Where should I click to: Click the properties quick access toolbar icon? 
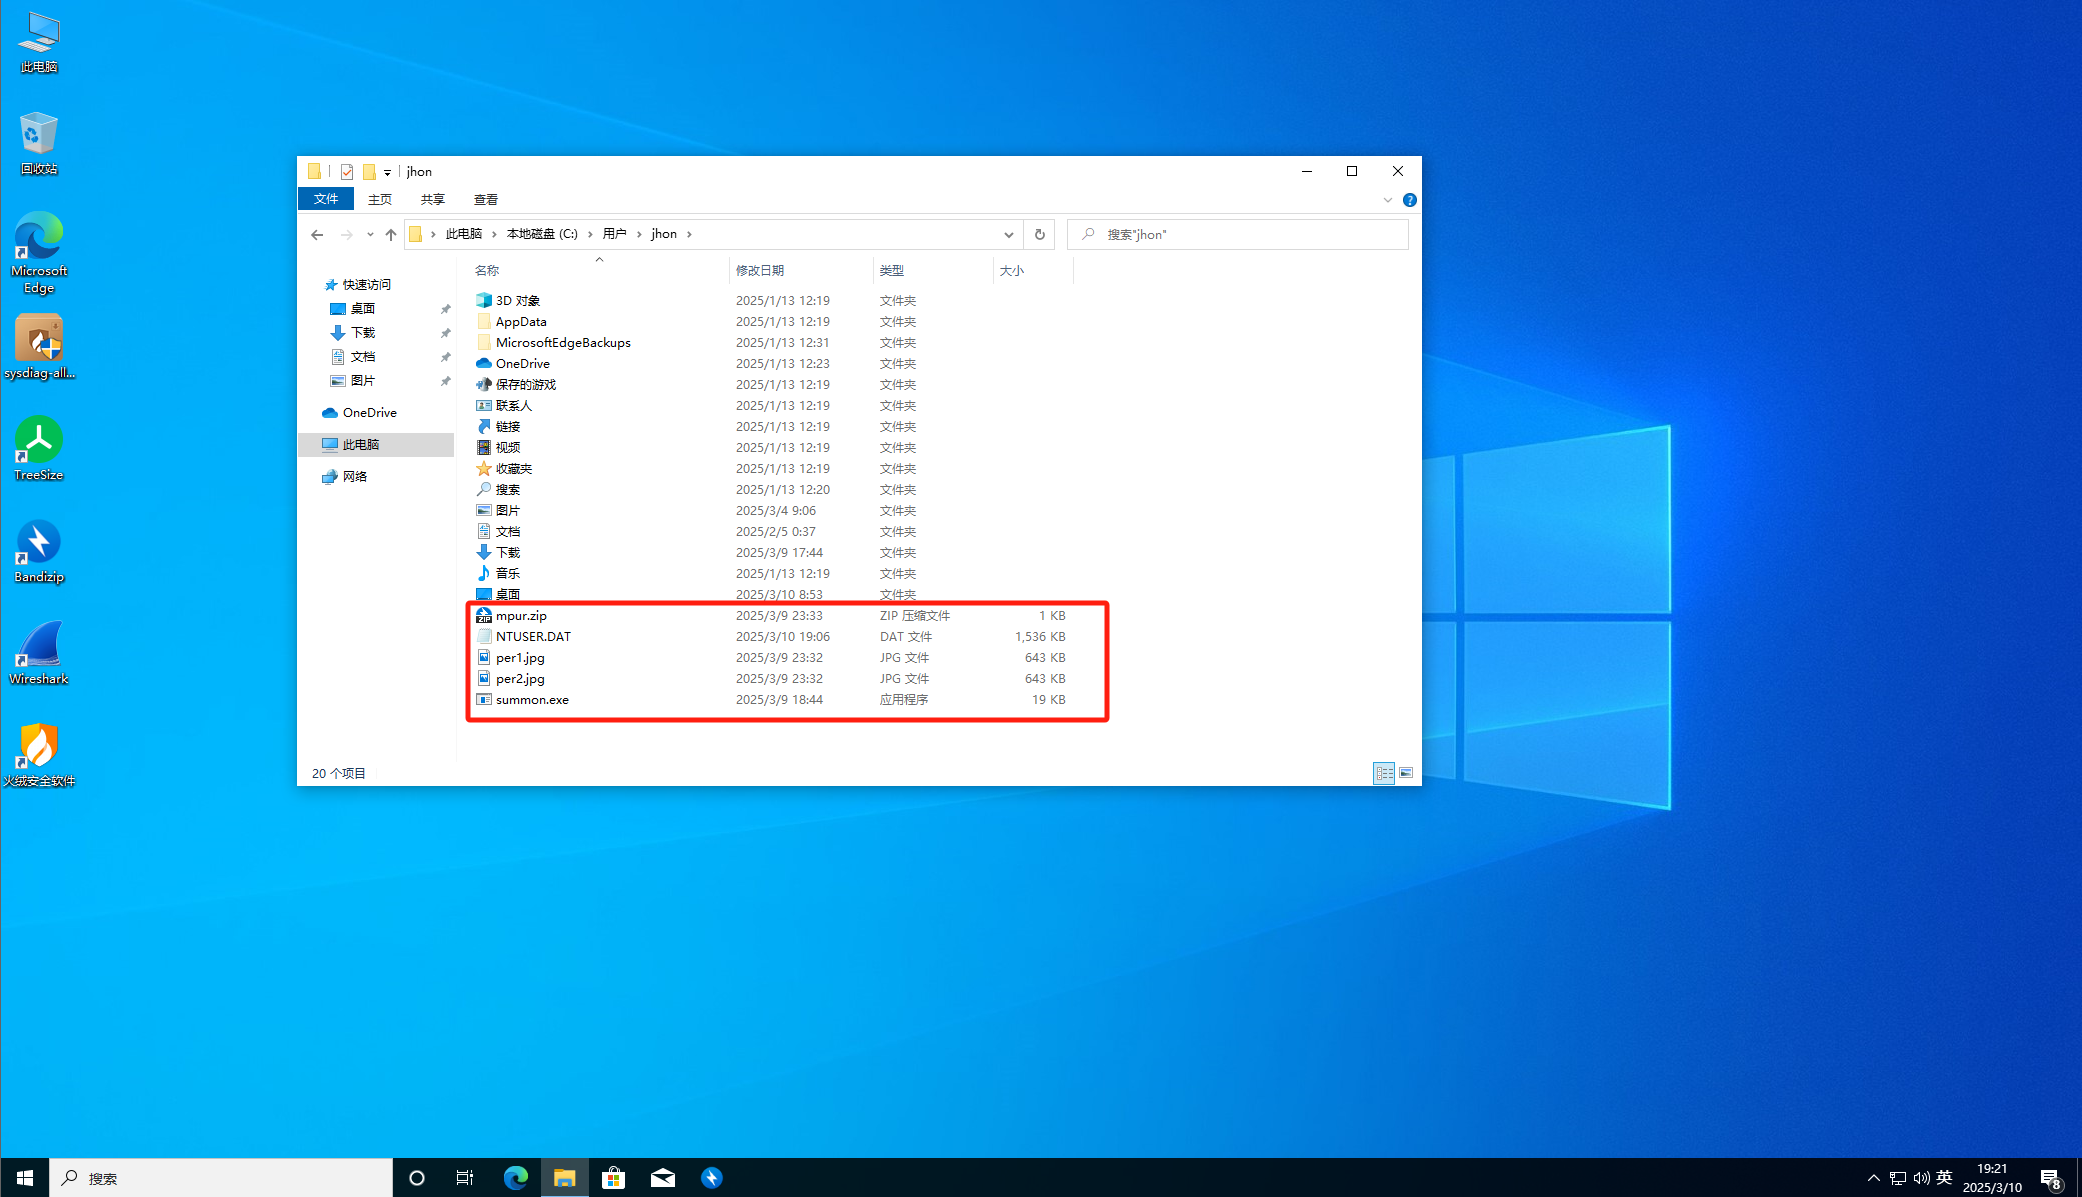pos(346,172)
